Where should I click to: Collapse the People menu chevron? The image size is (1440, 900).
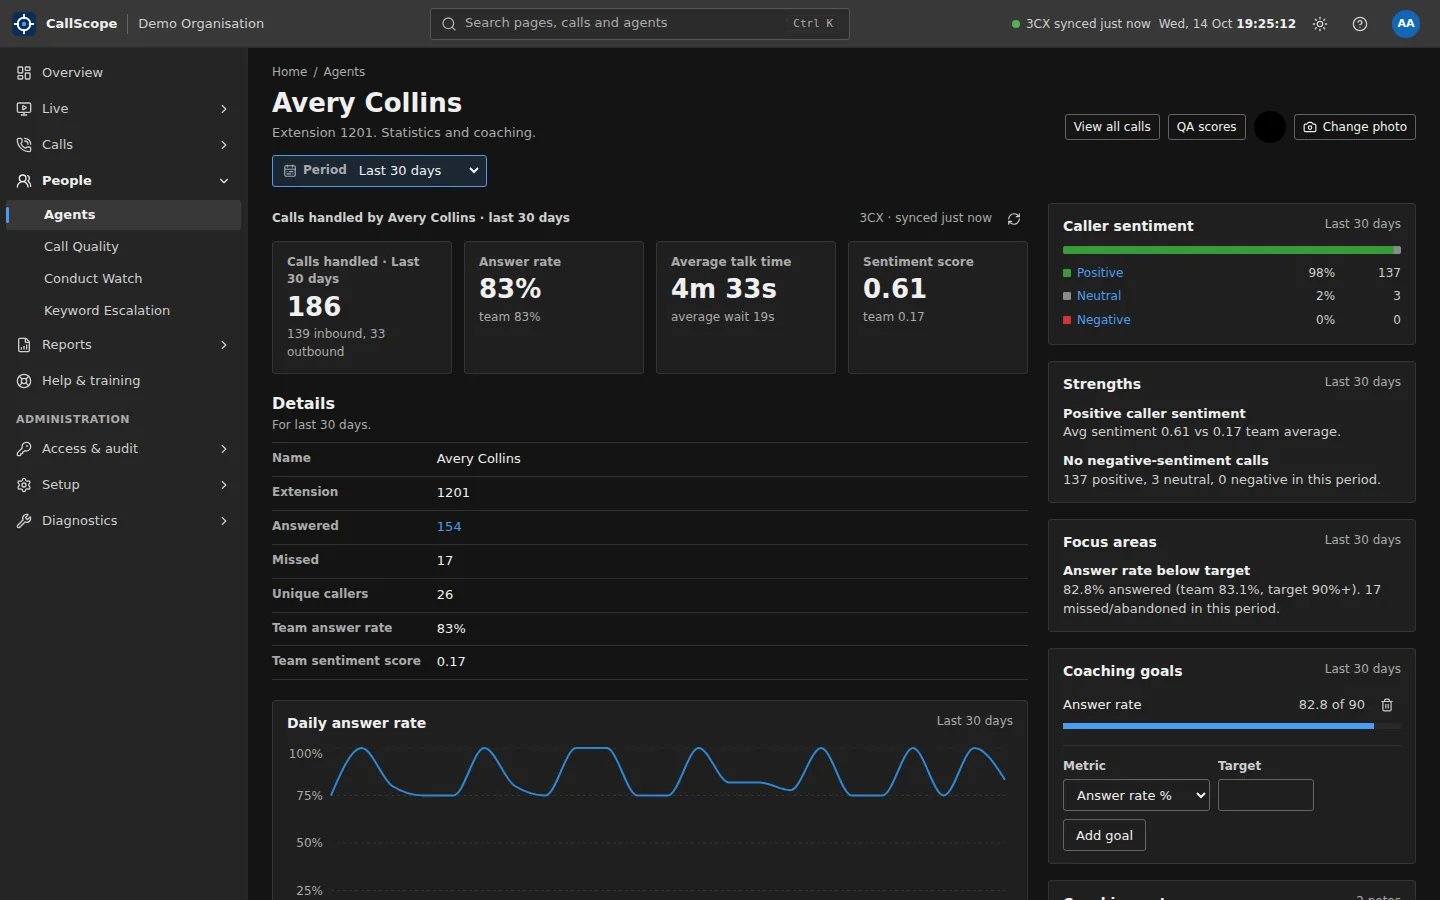224,181
